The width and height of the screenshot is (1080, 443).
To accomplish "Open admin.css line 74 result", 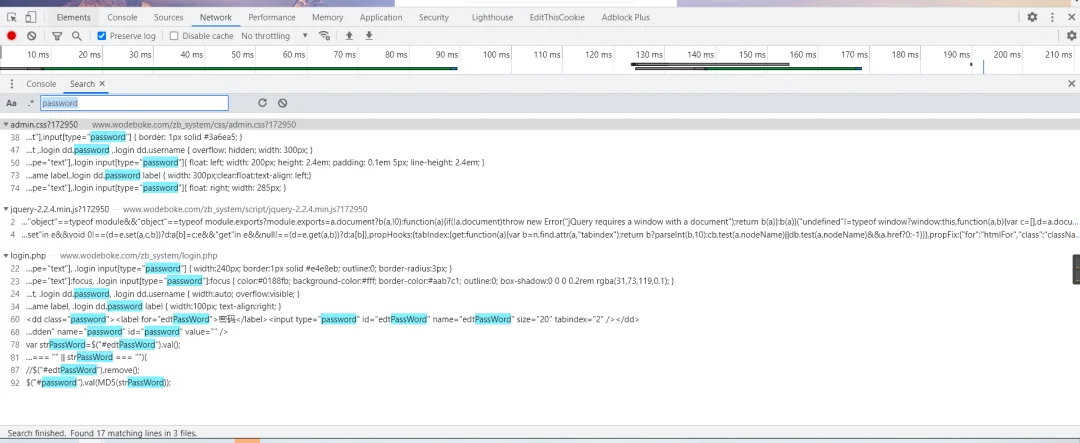I will (540, 187).
